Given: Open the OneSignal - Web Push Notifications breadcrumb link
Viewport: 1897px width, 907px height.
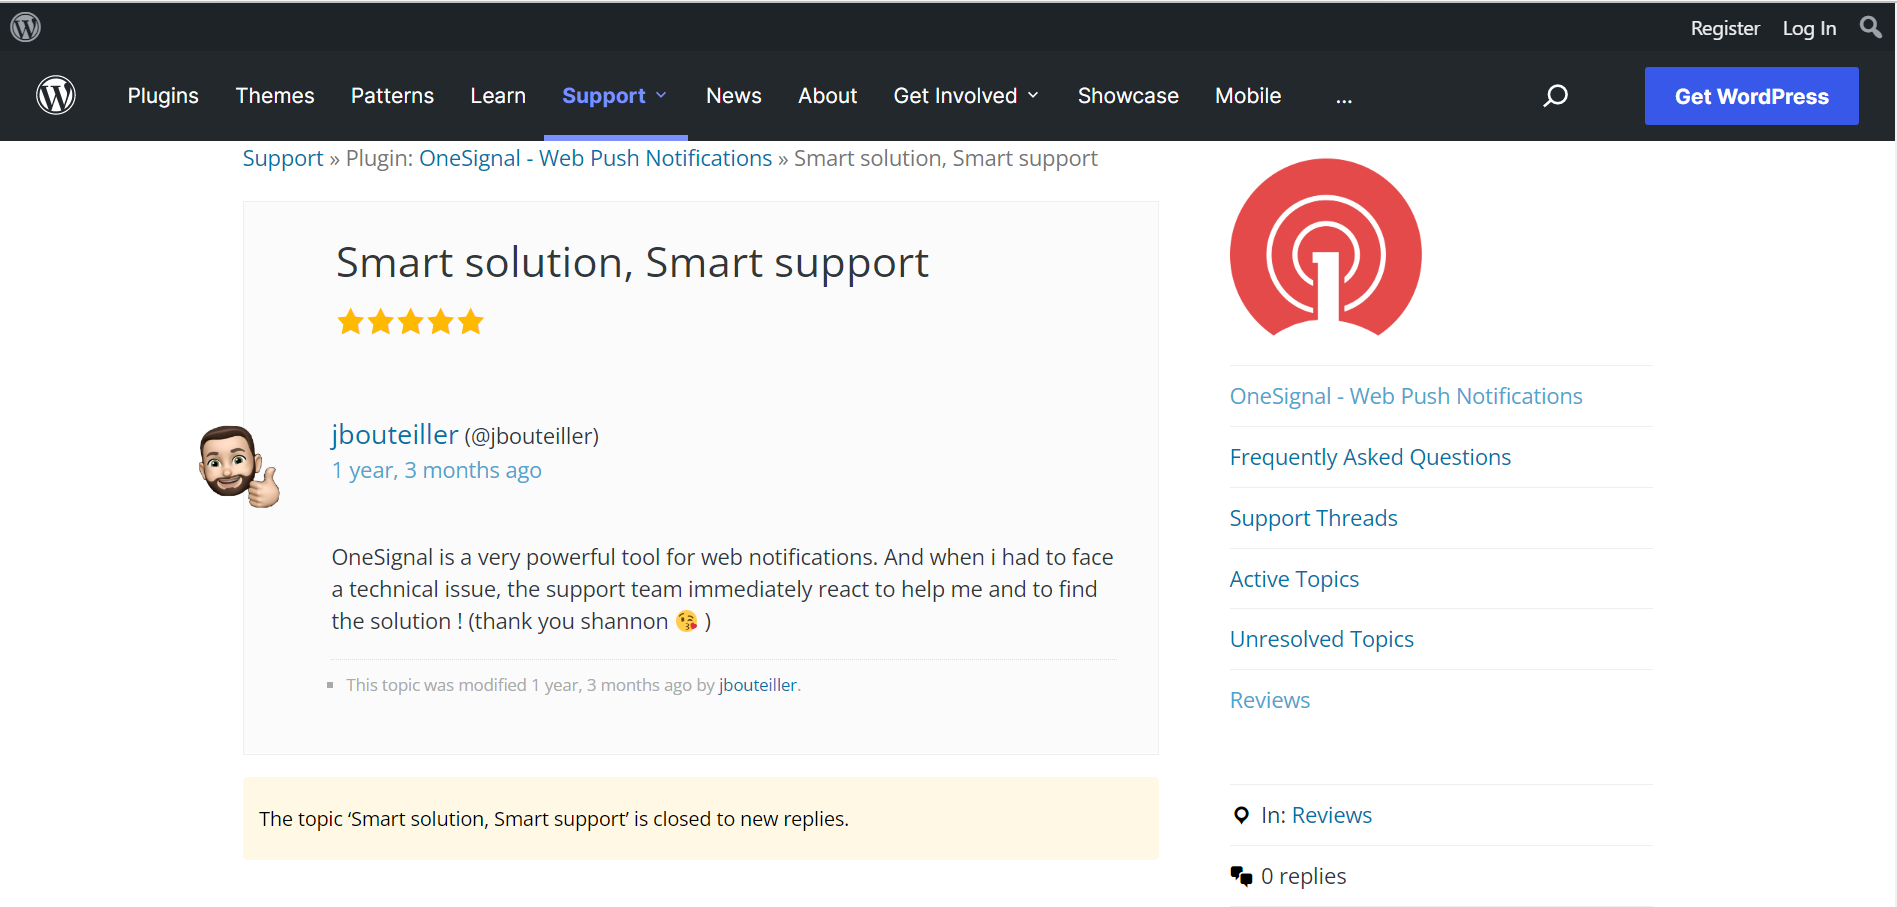Looking at the screenshot, I should pos(595,158).
